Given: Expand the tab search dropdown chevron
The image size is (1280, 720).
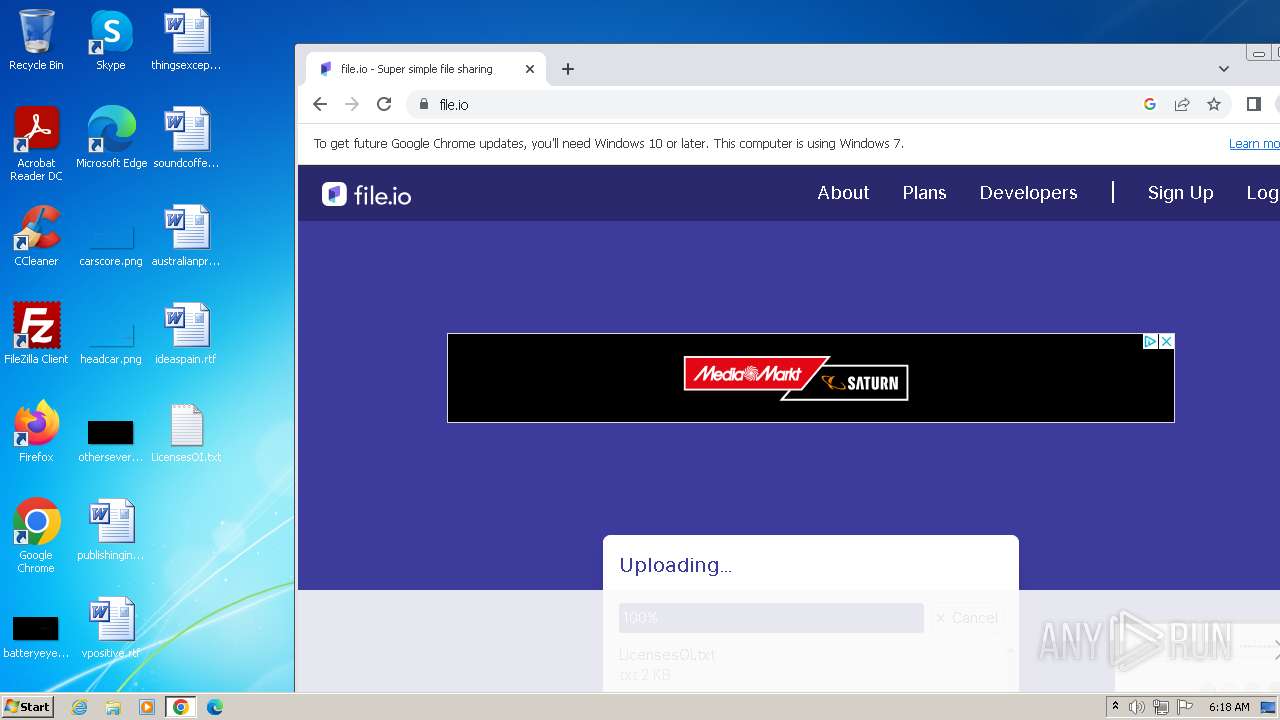Looking at the screenshot, I should (x=1223, y=69).
